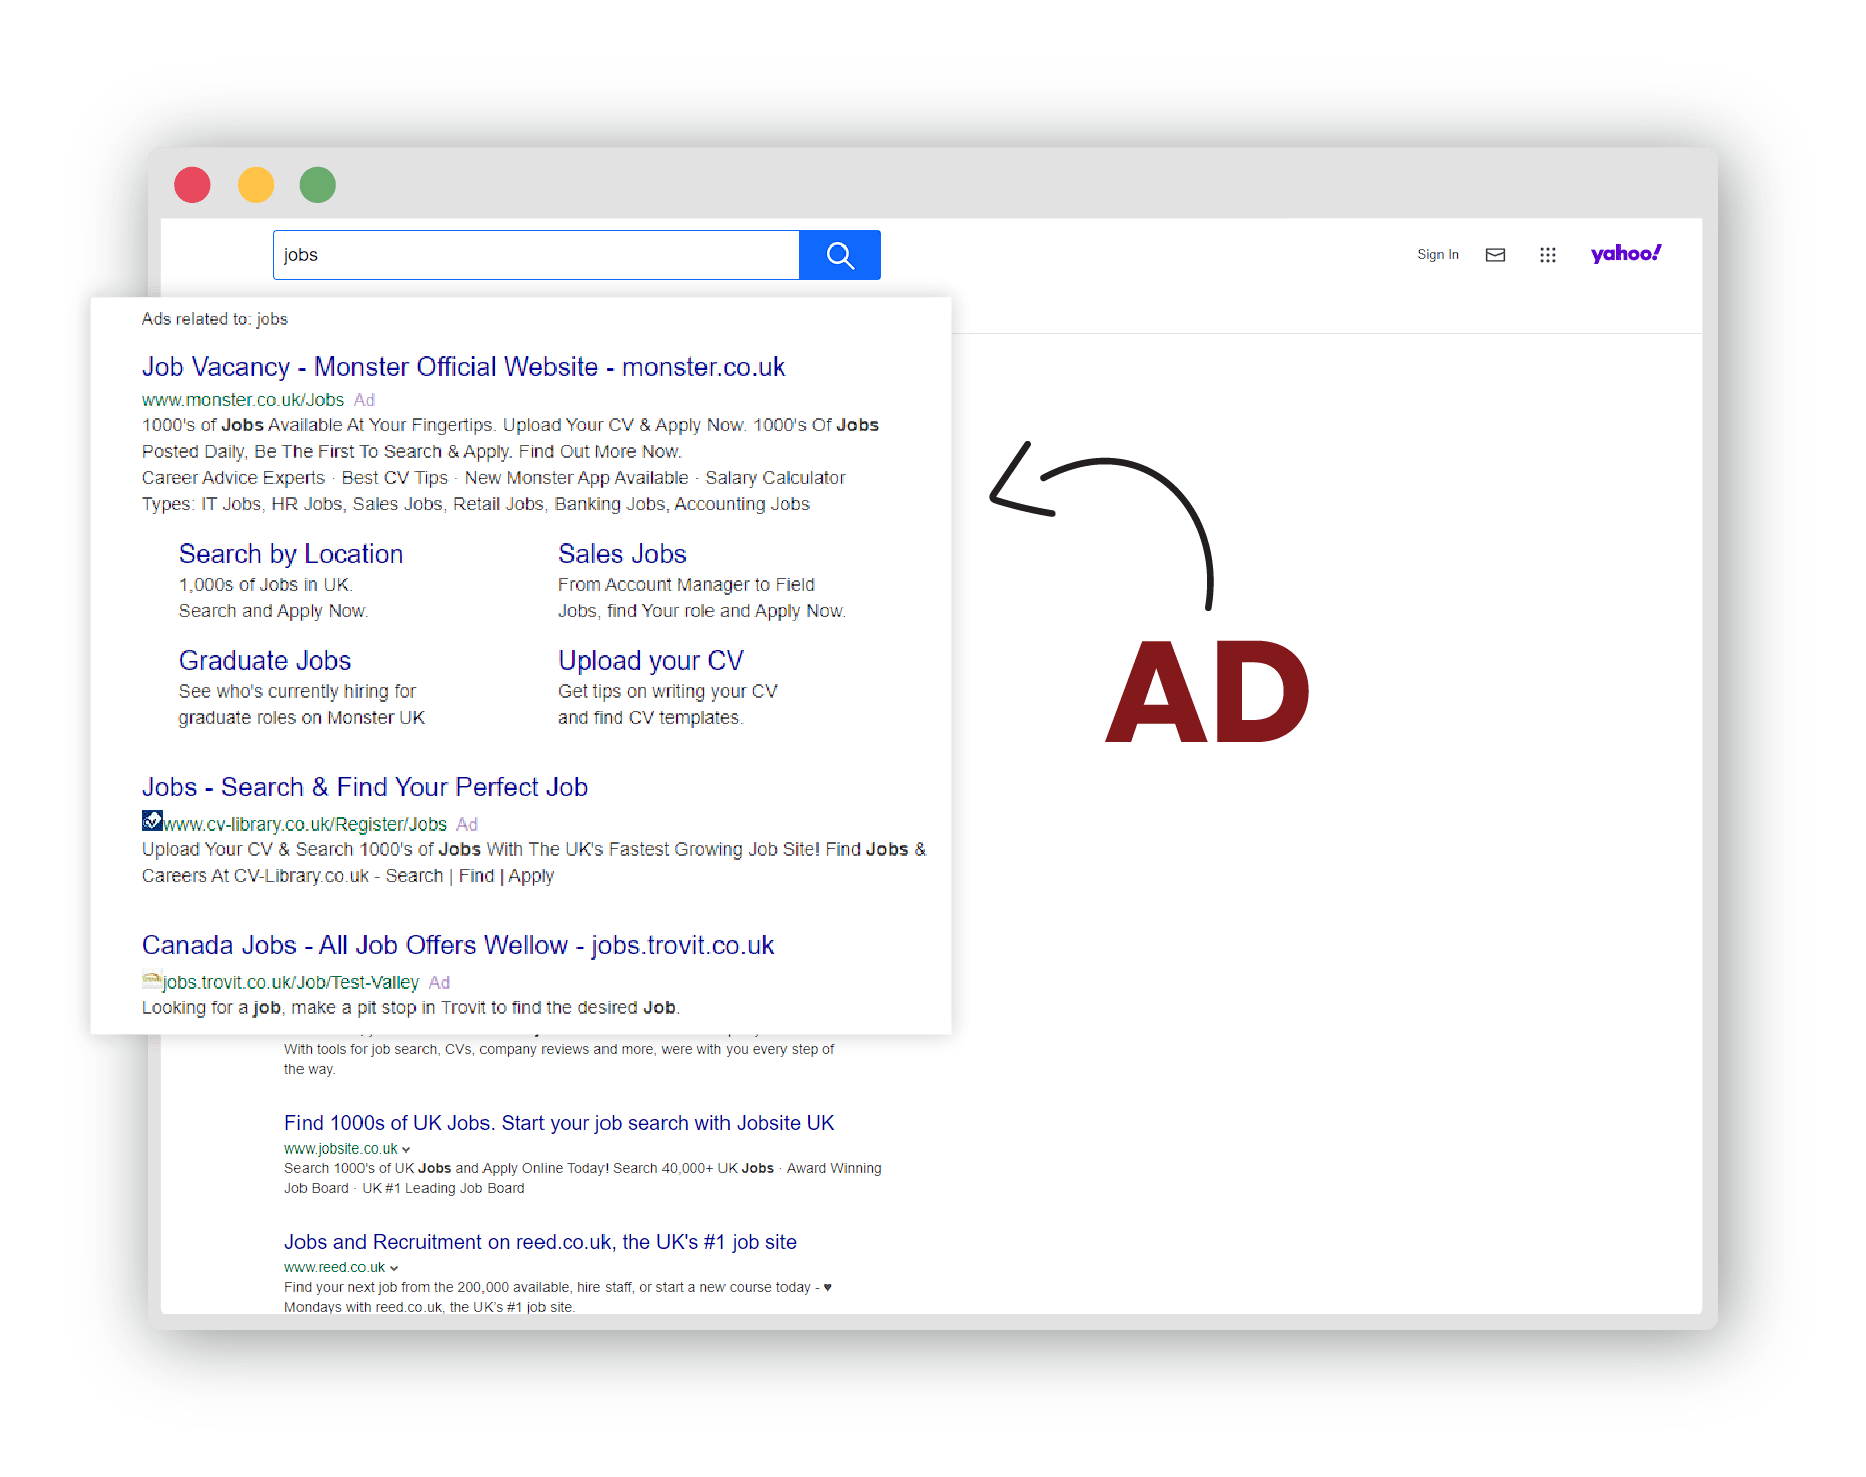1866x1477 pixels.
Task: Click 'Award Winning Job Board' snippet text
Action: [583, 1178]
